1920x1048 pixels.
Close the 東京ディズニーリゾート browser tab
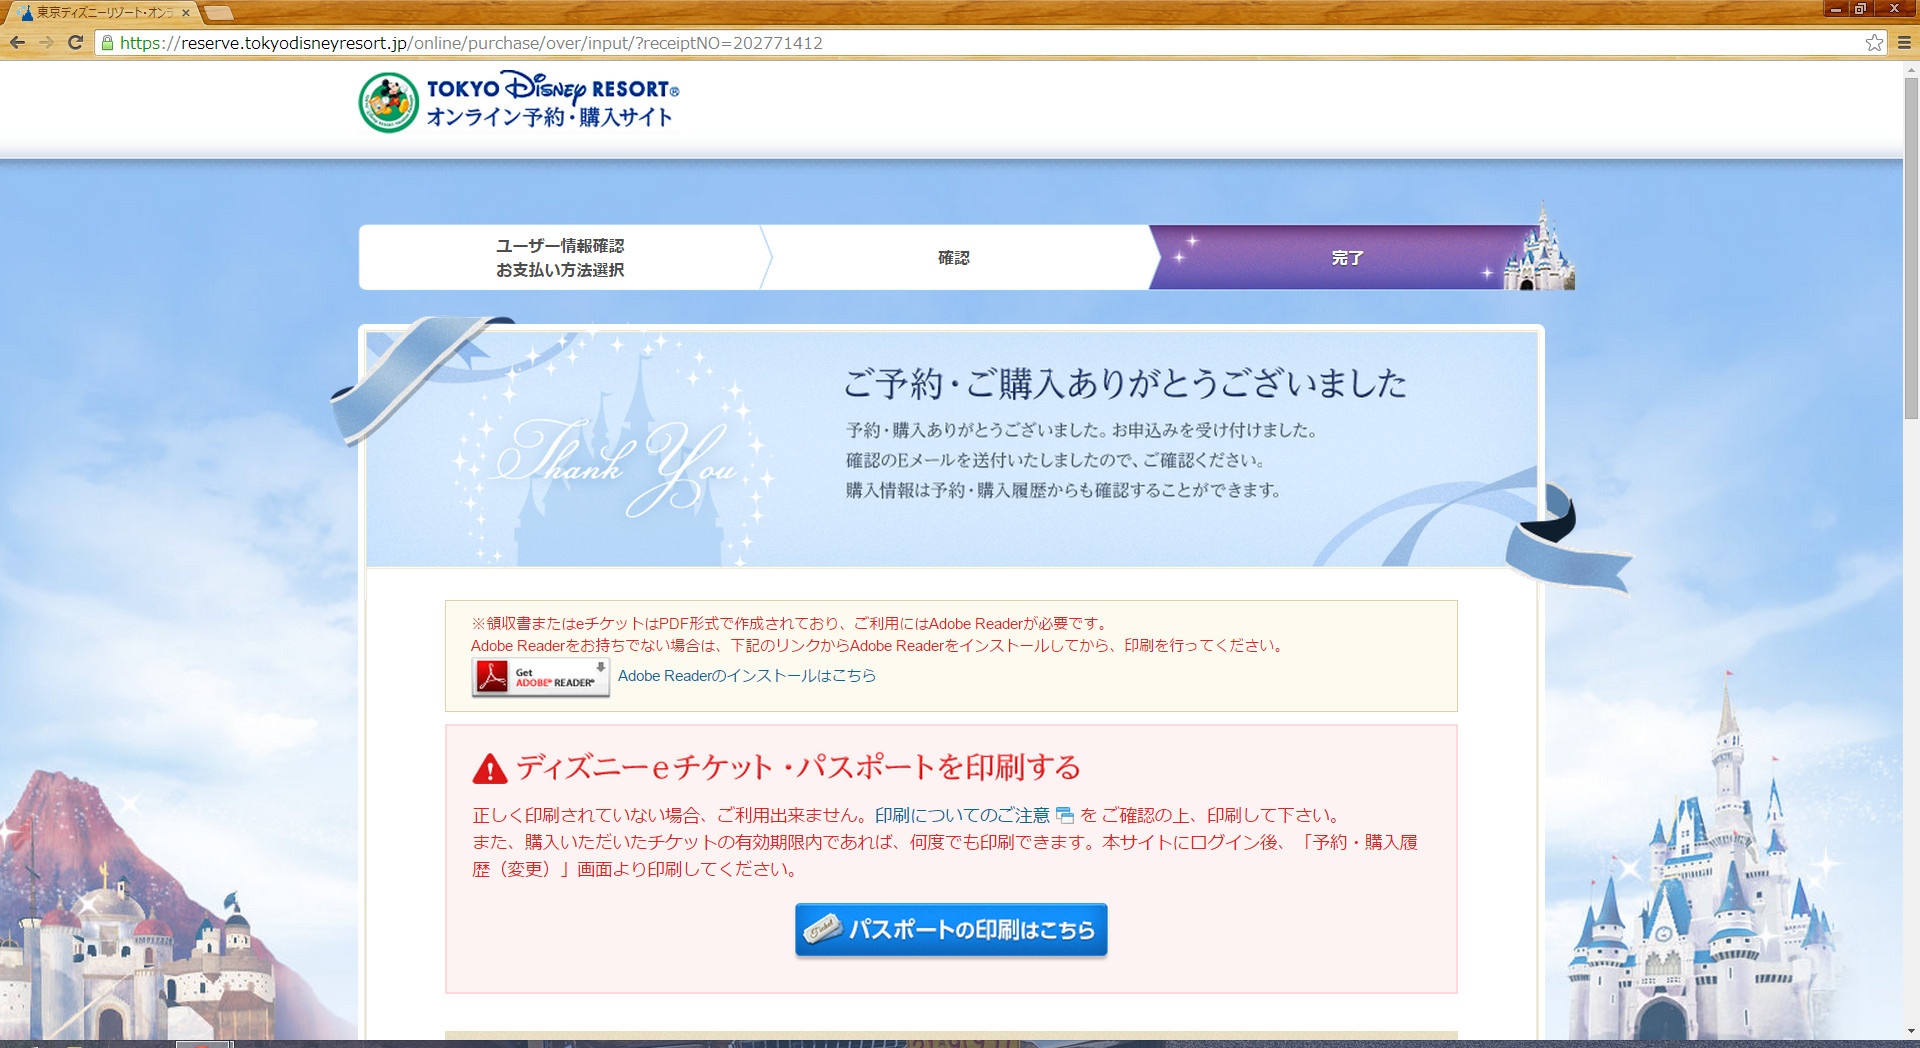[x=186, y=13]
